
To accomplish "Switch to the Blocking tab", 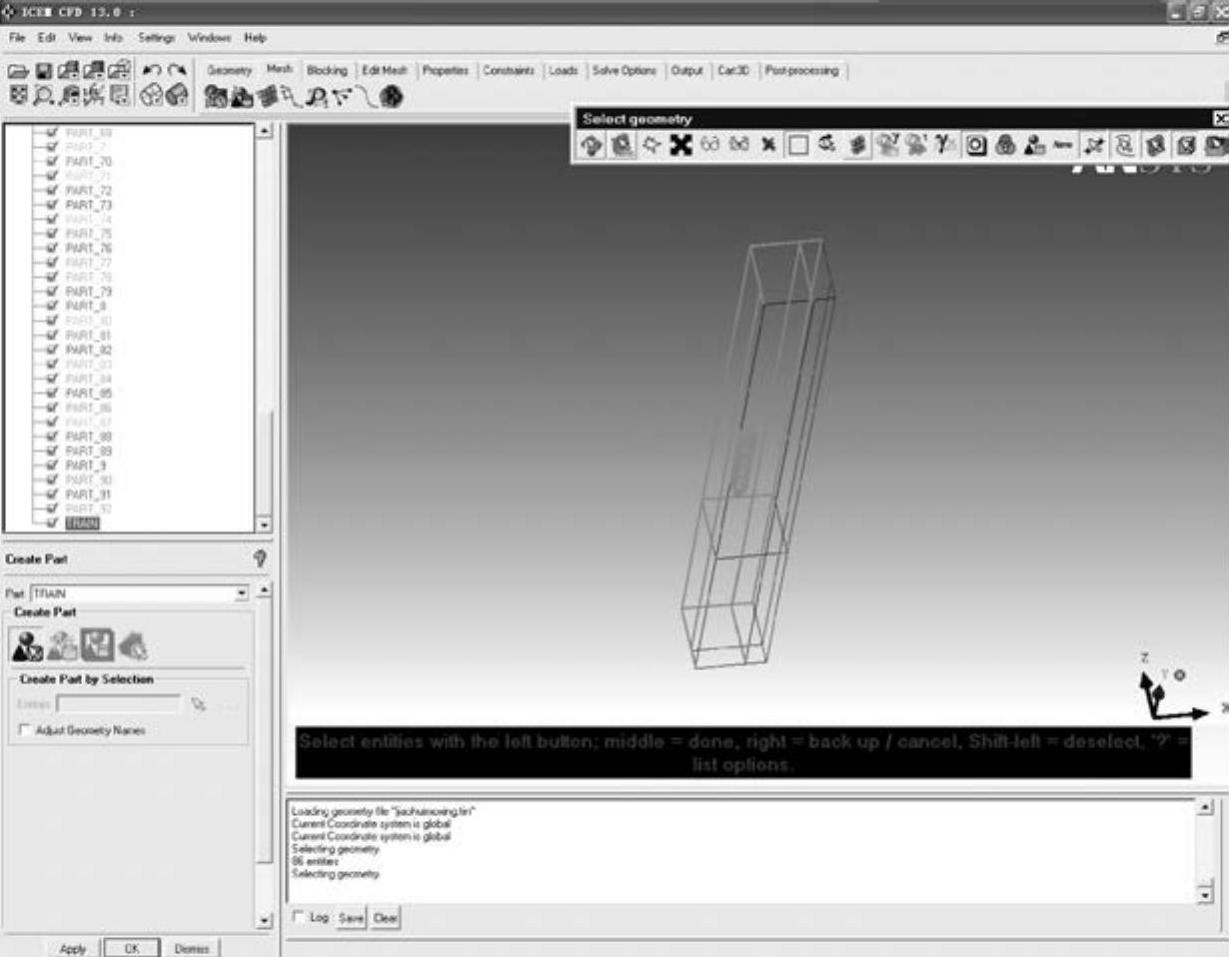I will click(x=327, y=70).
